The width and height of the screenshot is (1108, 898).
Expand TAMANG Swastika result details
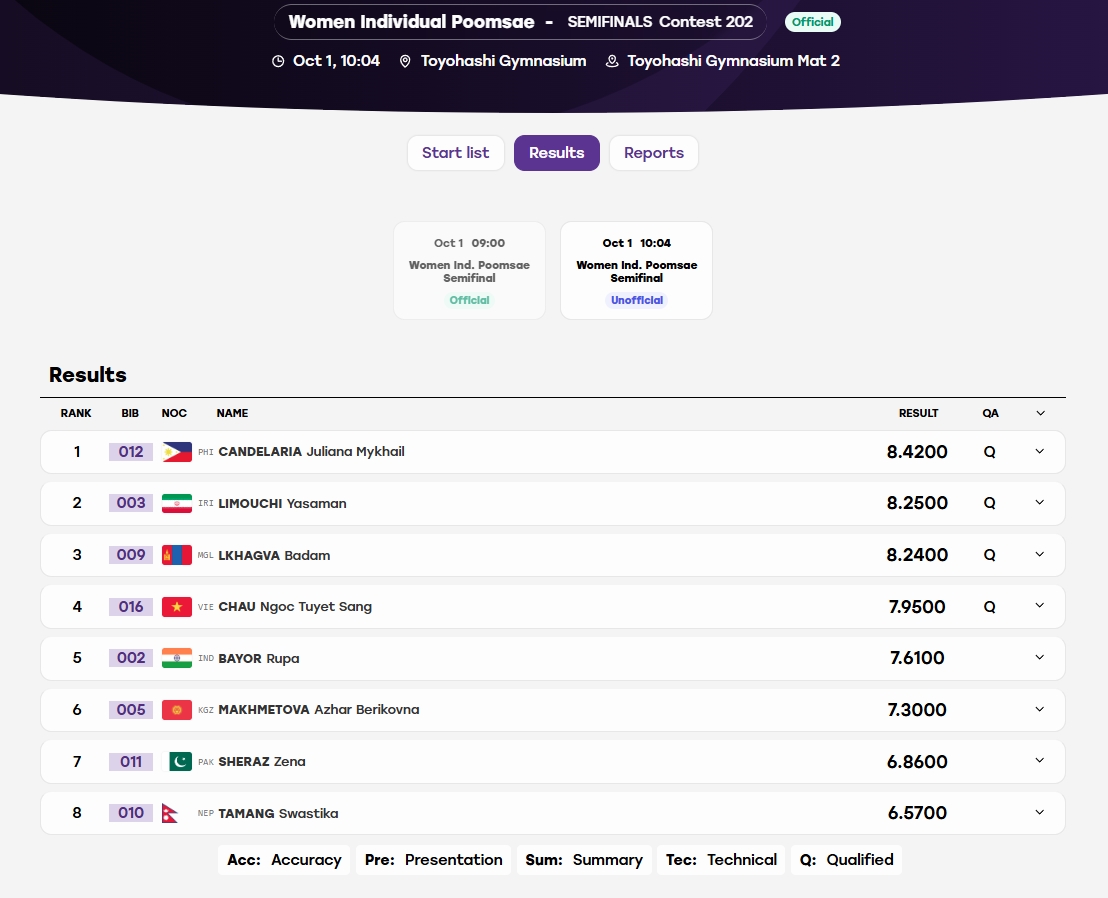(1039, 813)
